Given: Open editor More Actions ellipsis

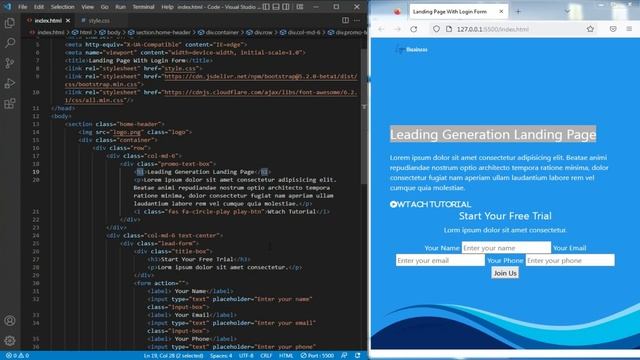Looking at the screenshot, I should (357, 20).
